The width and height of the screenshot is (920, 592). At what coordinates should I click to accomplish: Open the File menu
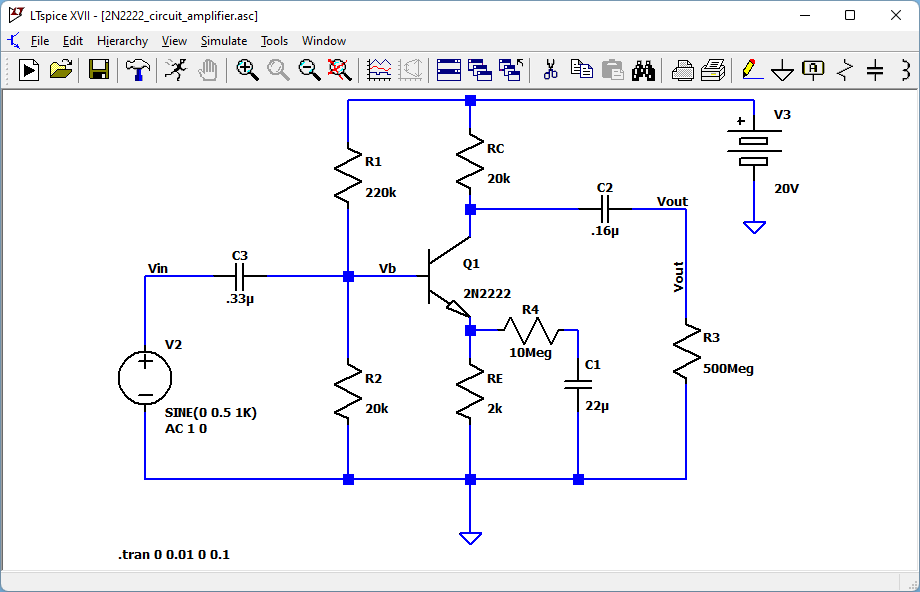tap(40, 41)
